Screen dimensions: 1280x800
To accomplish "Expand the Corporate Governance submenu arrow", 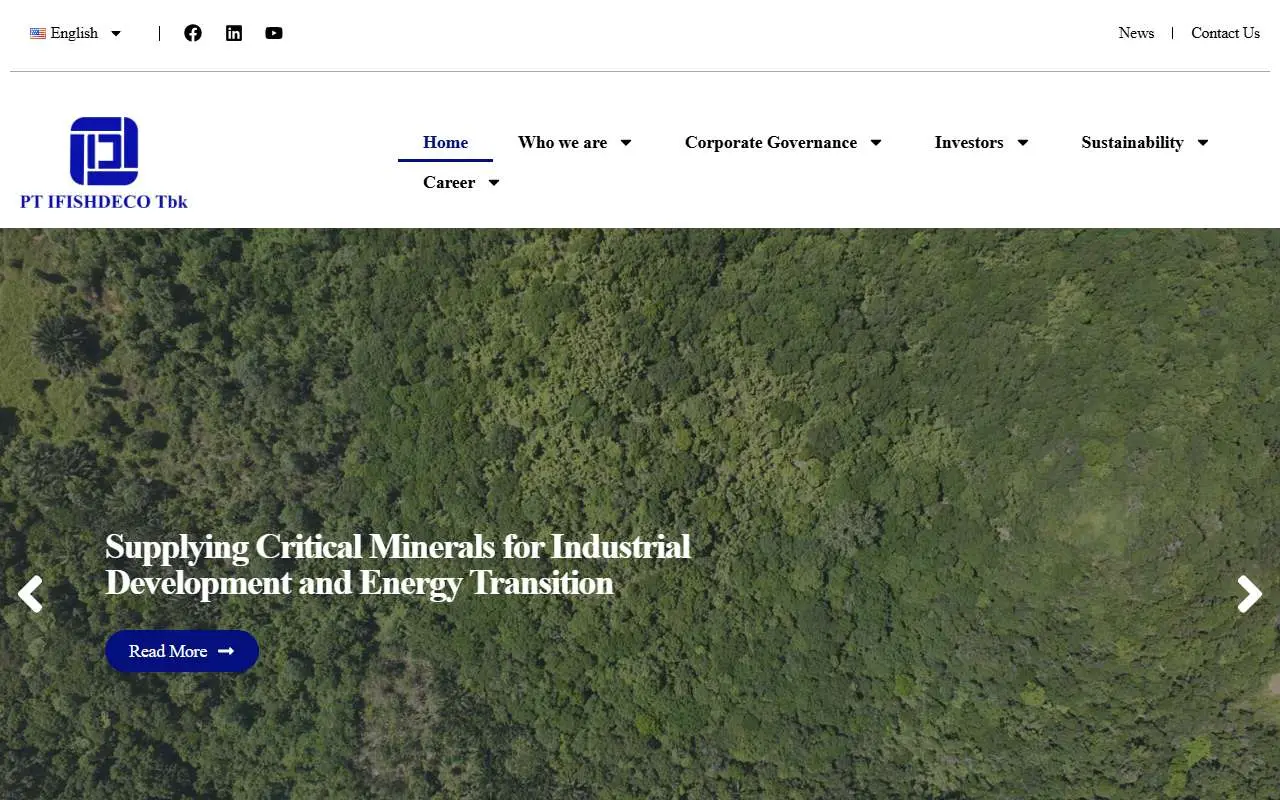I will pyautogui.click(x=876, y=142).
